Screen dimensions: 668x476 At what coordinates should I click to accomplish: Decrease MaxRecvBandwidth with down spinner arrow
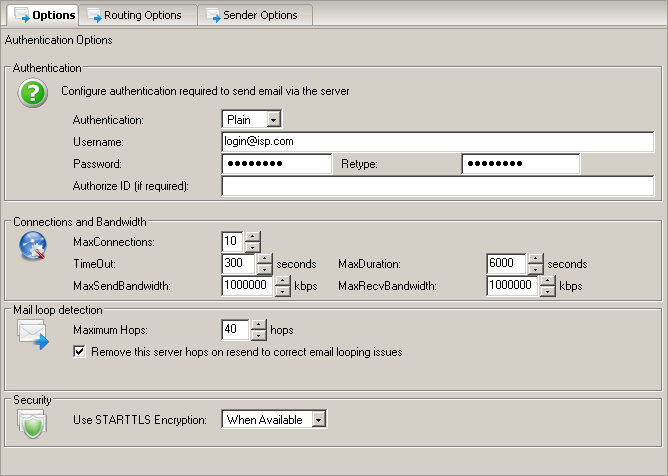tap(547, 292)
